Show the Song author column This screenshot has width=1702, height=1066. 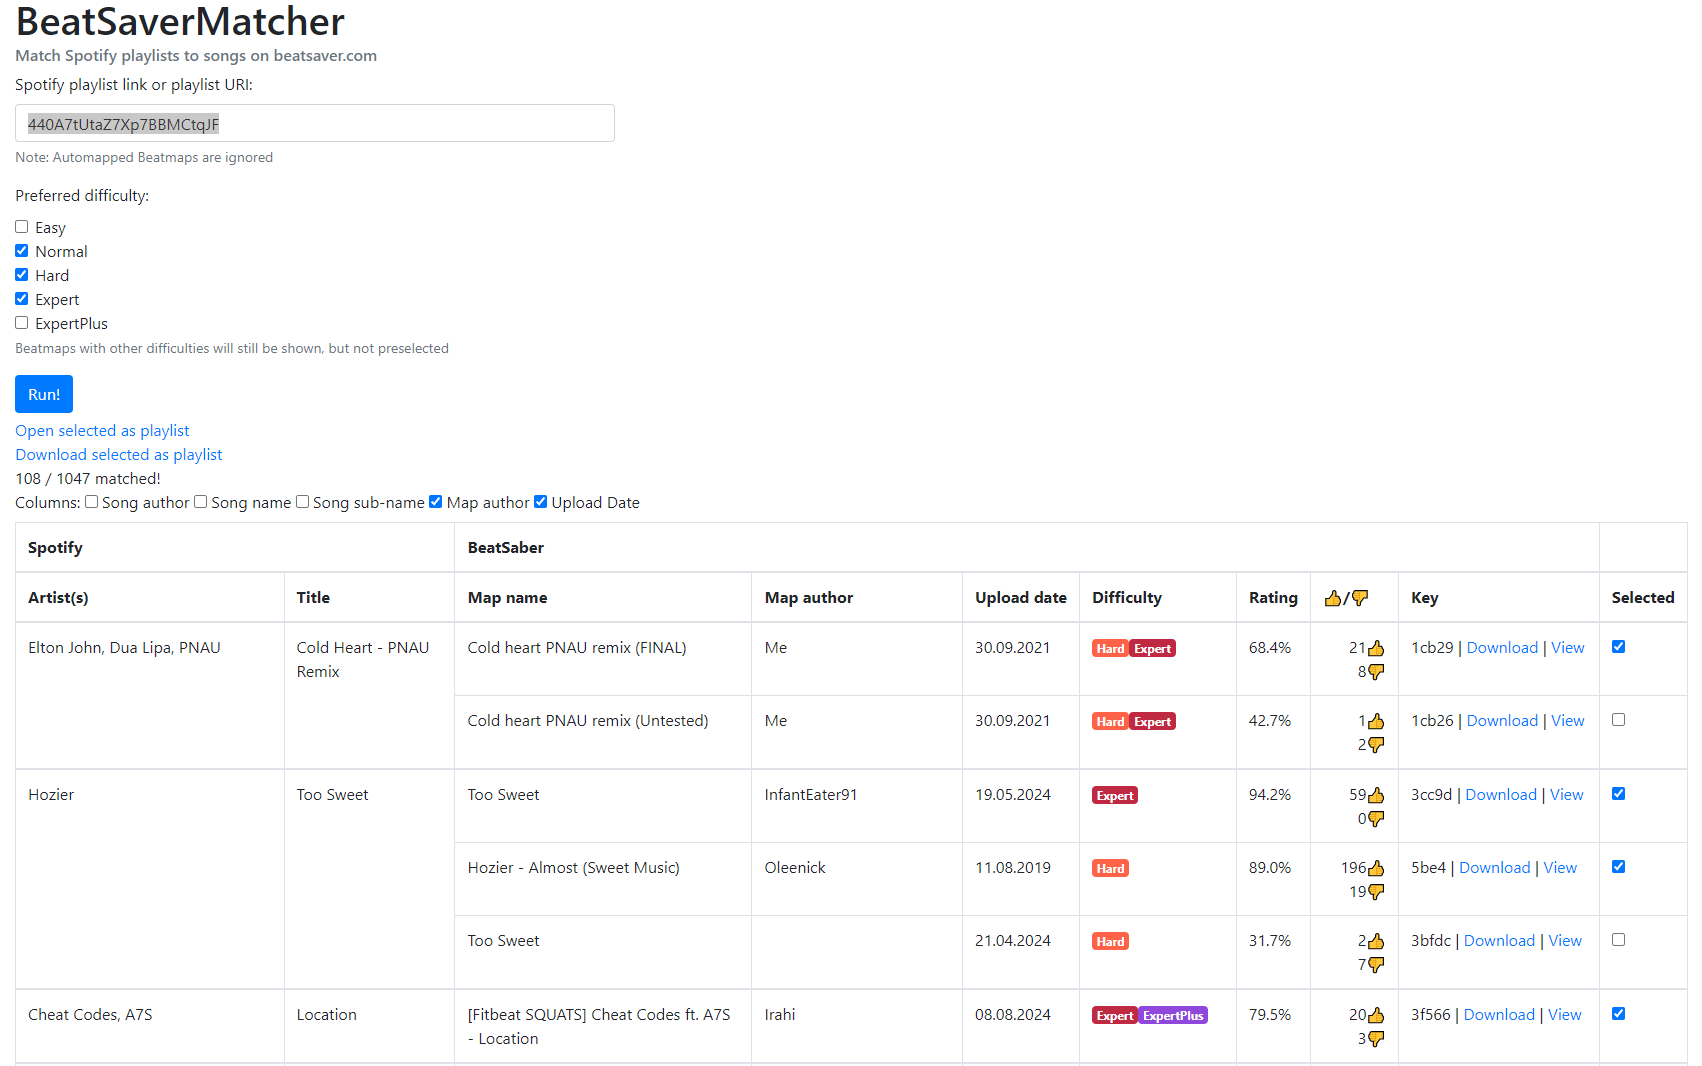pos(91,502)
